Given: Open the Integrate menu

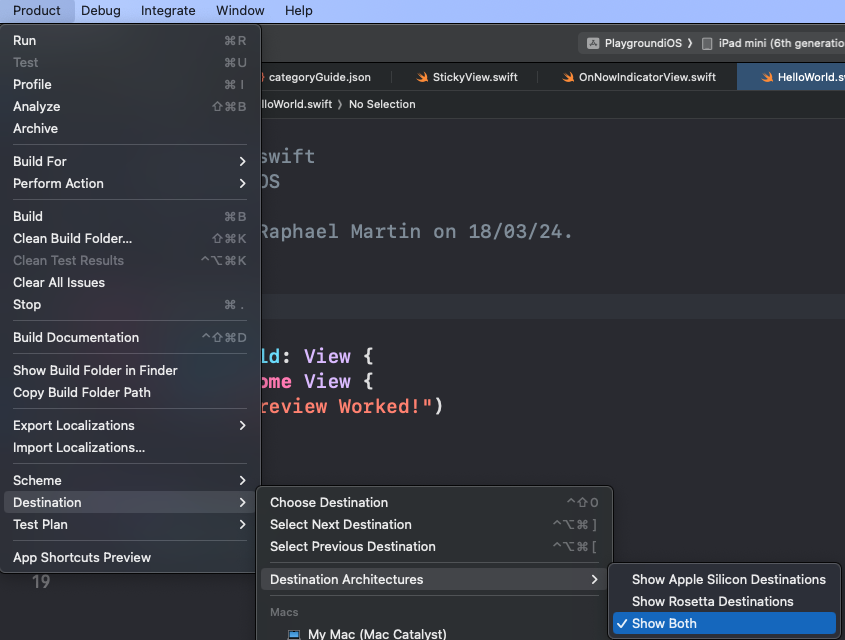Looking at the screenshot, I should pyautogui.click(x=168, y=11).
